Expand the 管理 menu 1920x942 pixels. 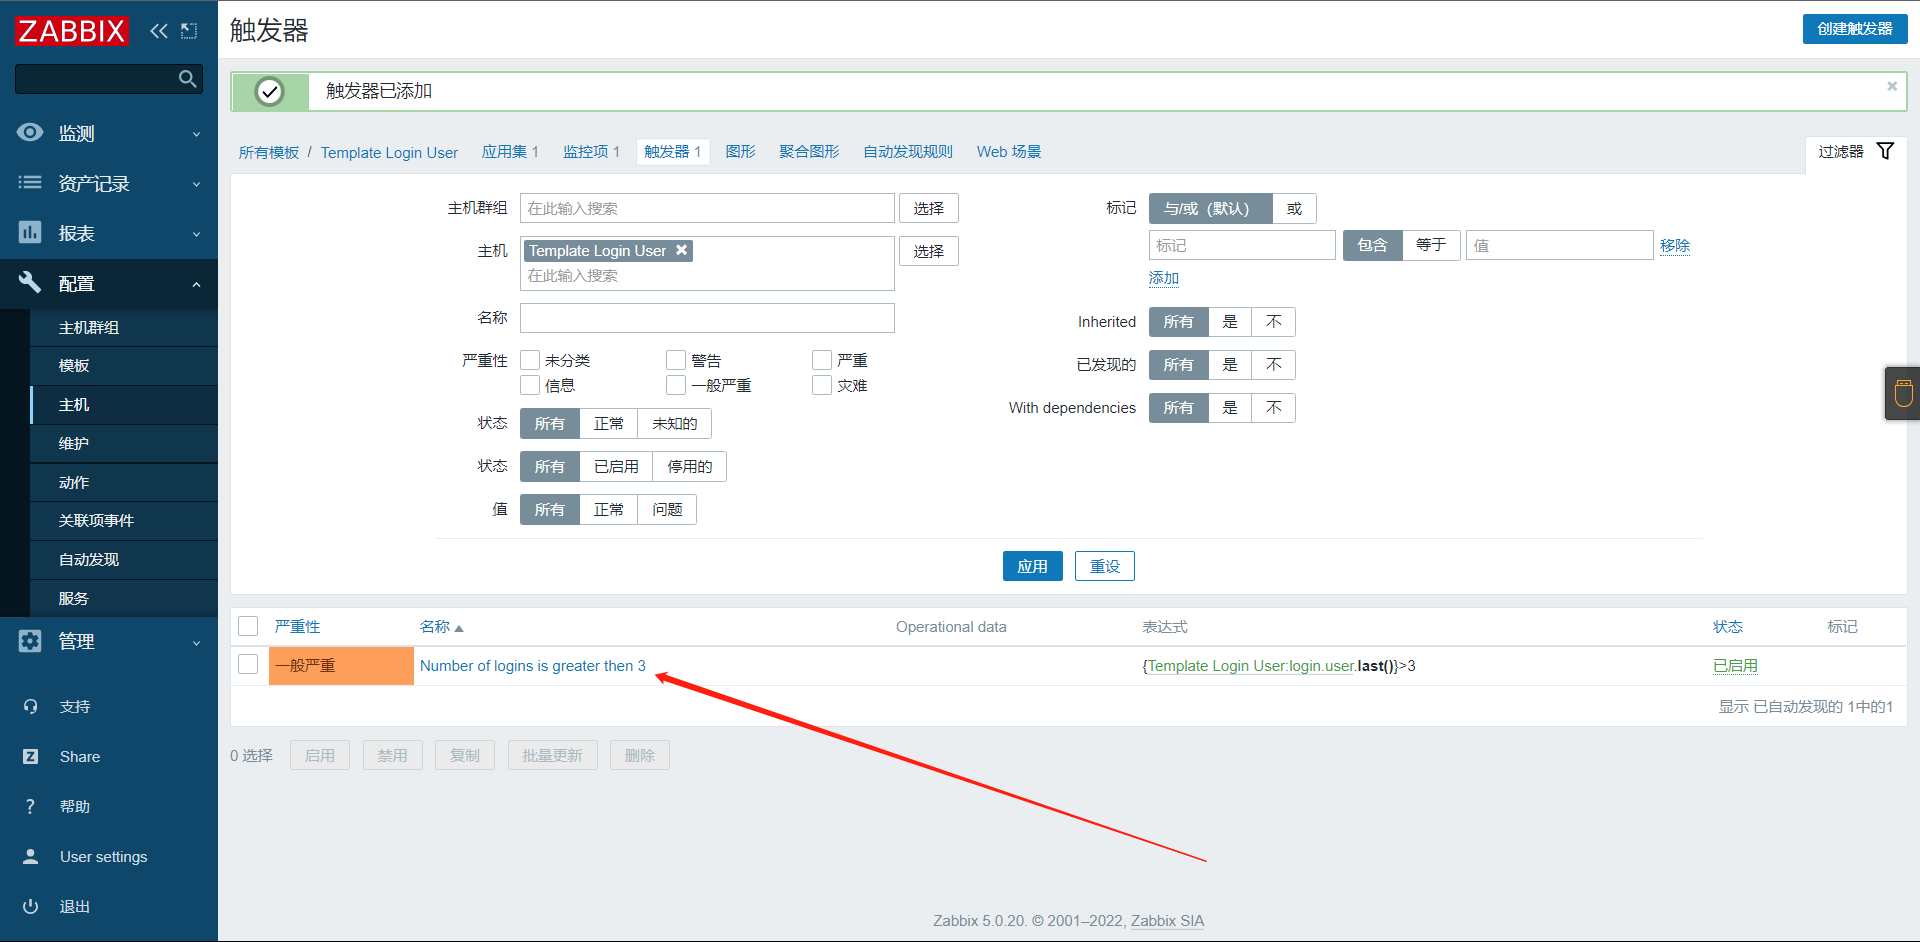[197, 642]
